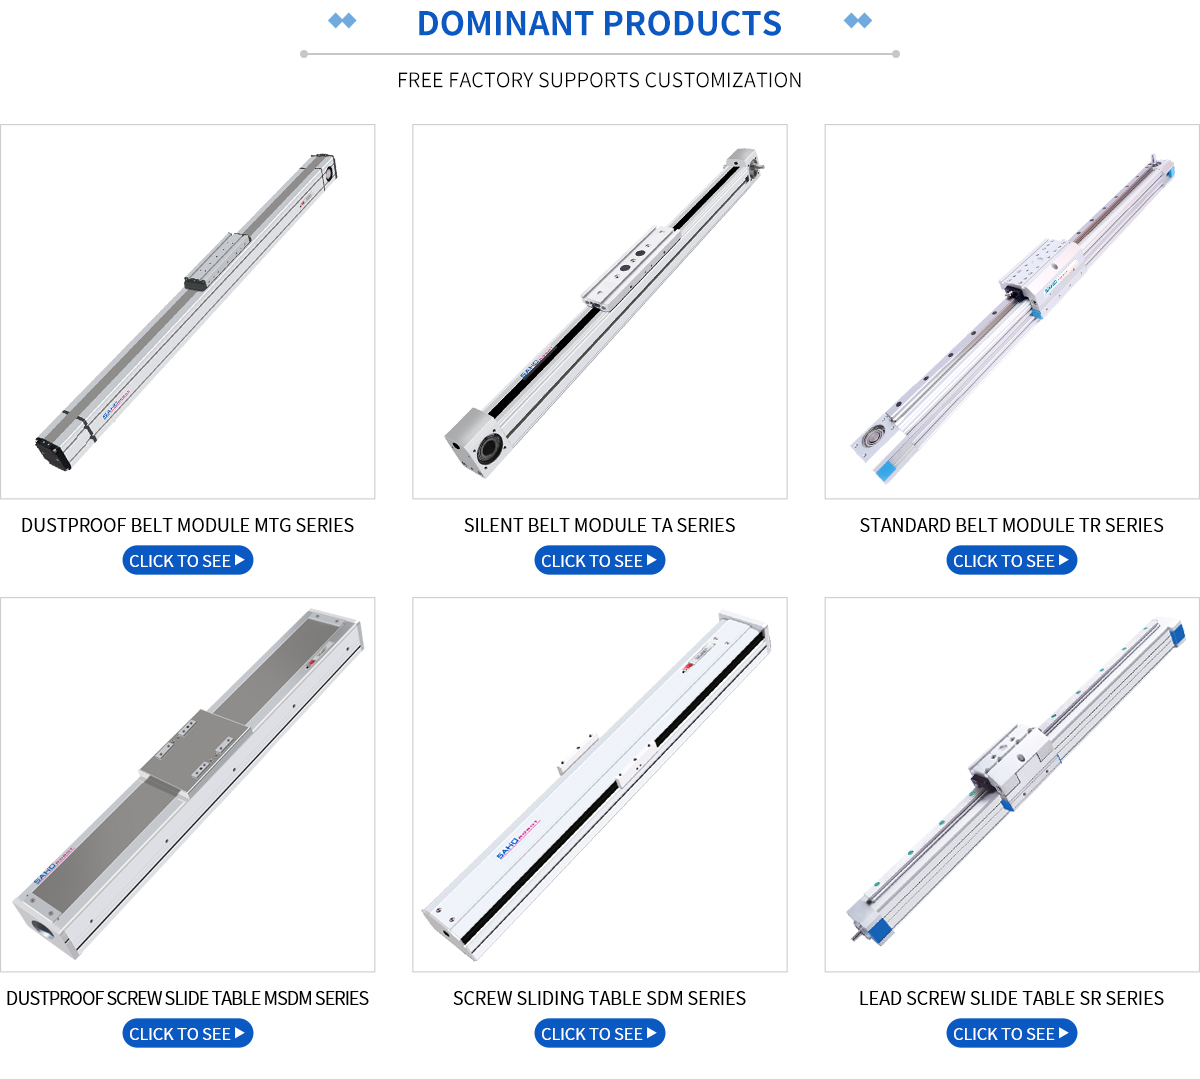This screenshot has width=1200, height=1079.
Task: Open the Lead Screw Slide Table SR image
Action: pyautogui.click(x=1012, y=785)
